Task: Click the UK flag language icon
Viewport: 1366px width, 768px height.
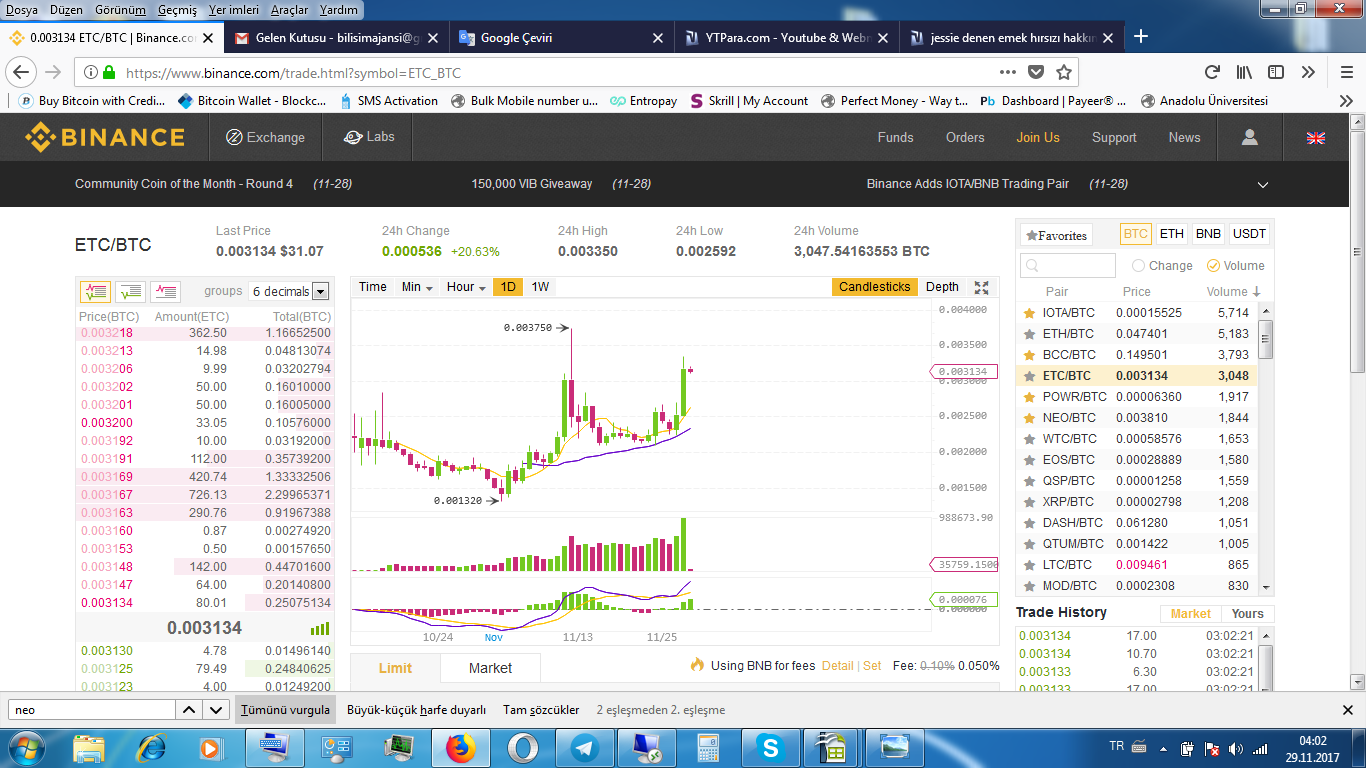Action: pyautogui.click(x=1315, y=138)
